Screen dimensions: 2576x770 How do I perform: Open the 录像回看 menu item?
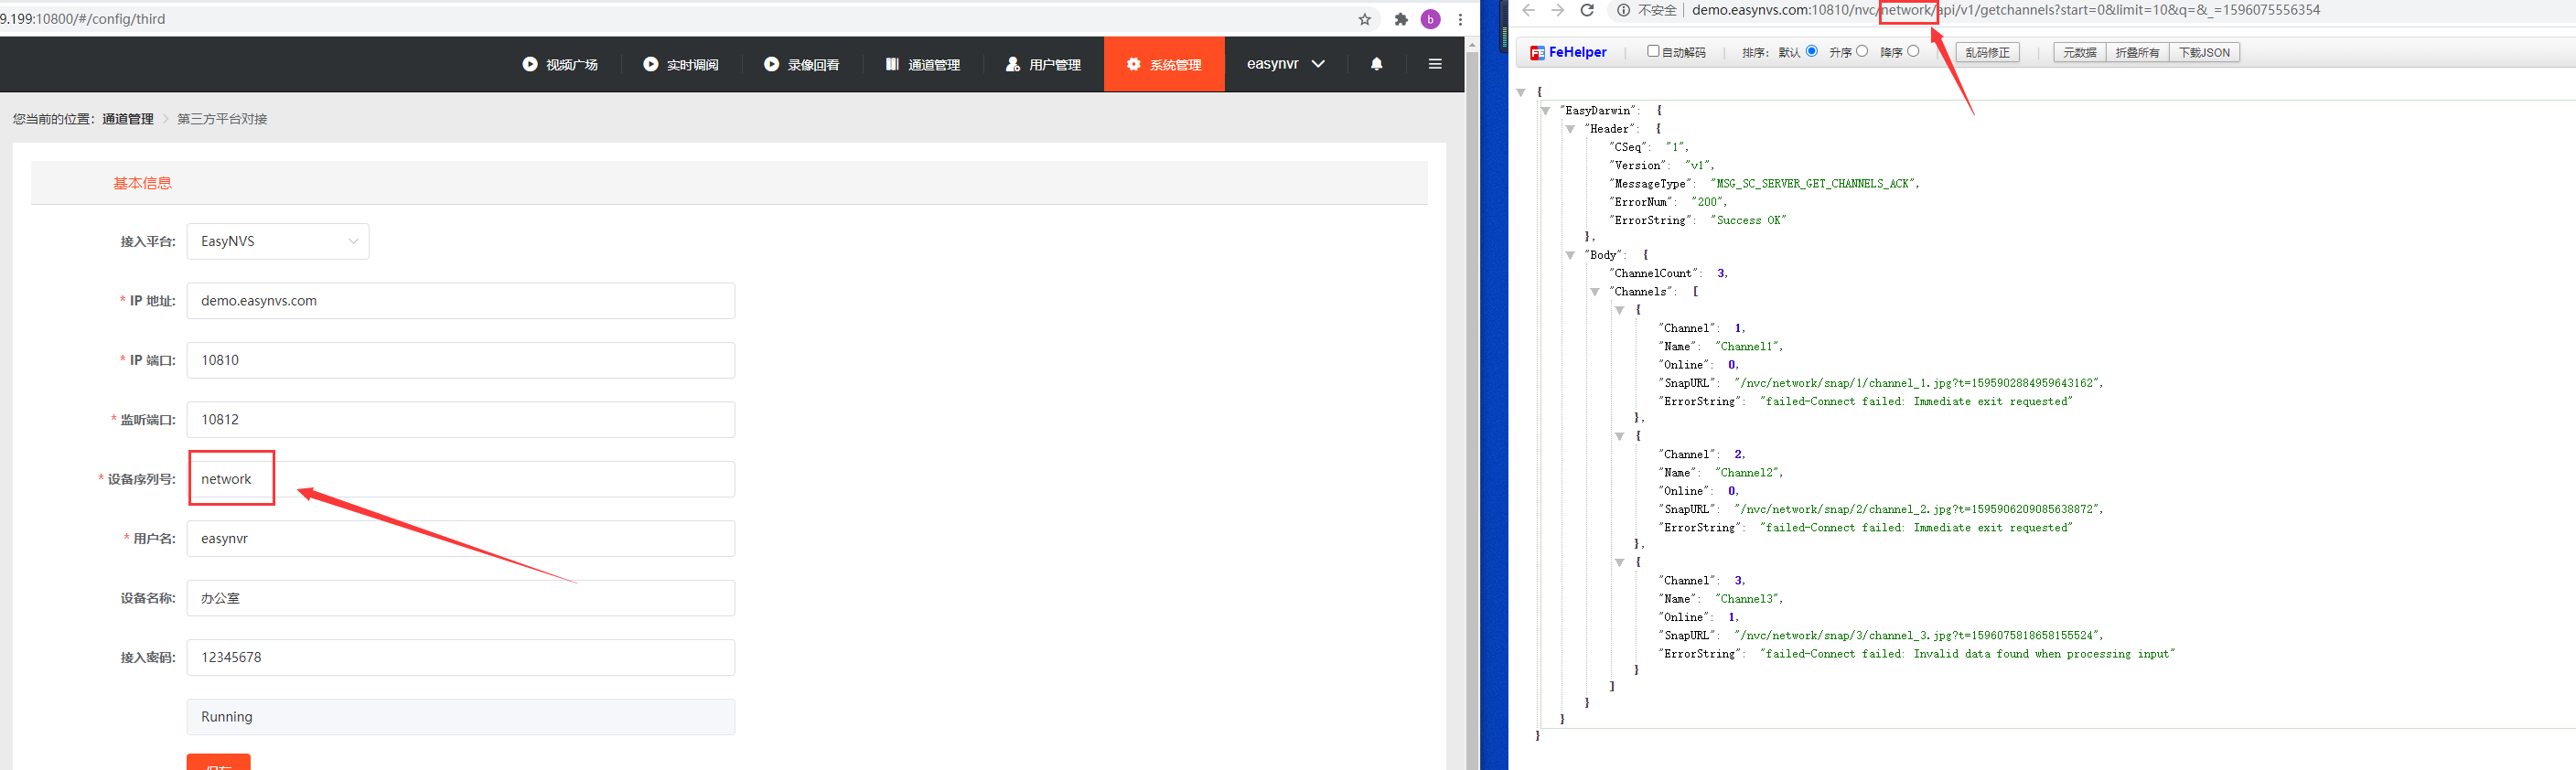point(802,64)
